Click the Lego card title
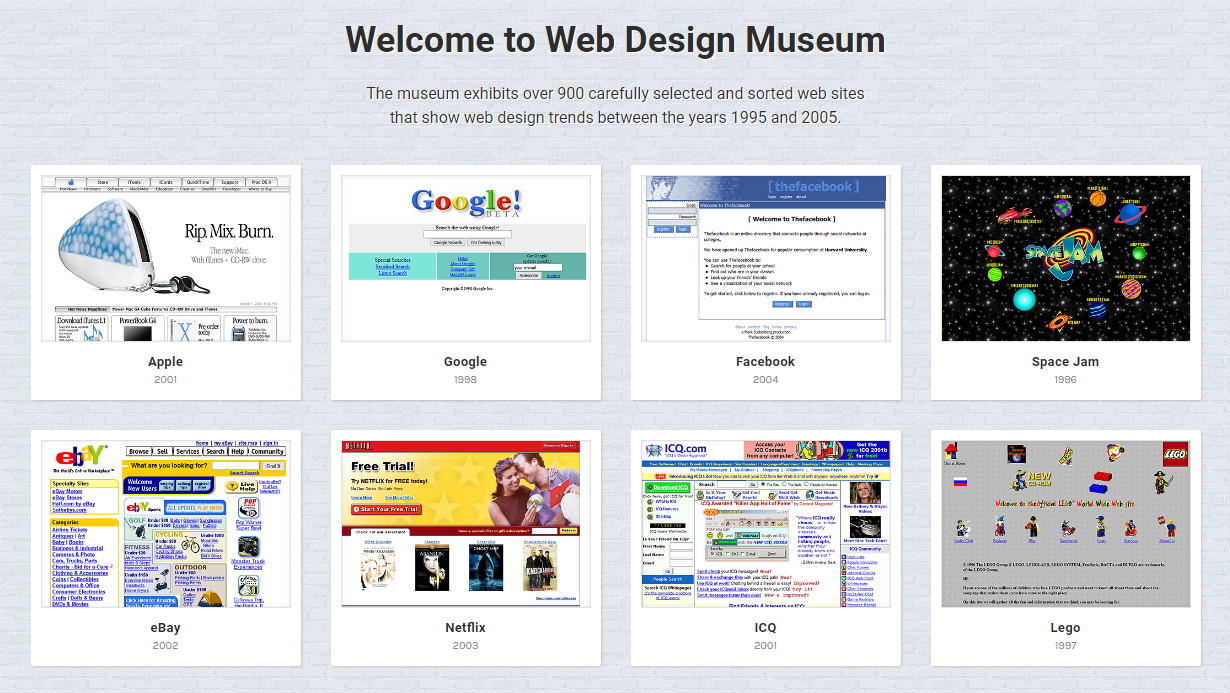The image size is (1230, 693). tap(1066, 628)
